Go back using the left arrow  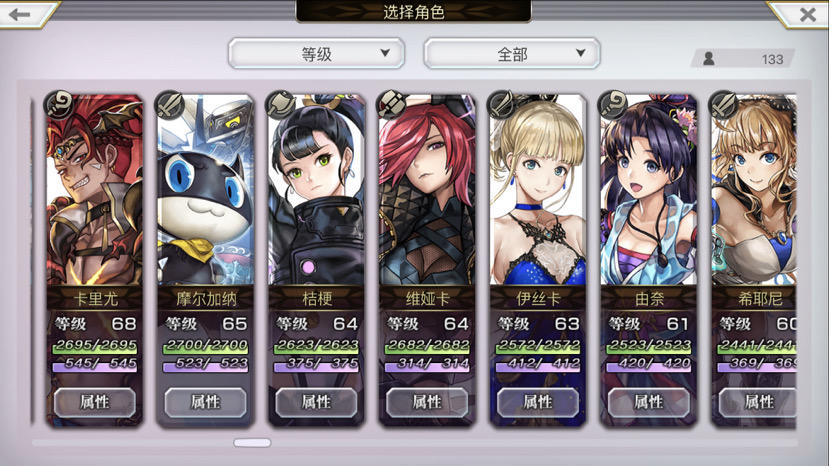click(x=20, y=14)
